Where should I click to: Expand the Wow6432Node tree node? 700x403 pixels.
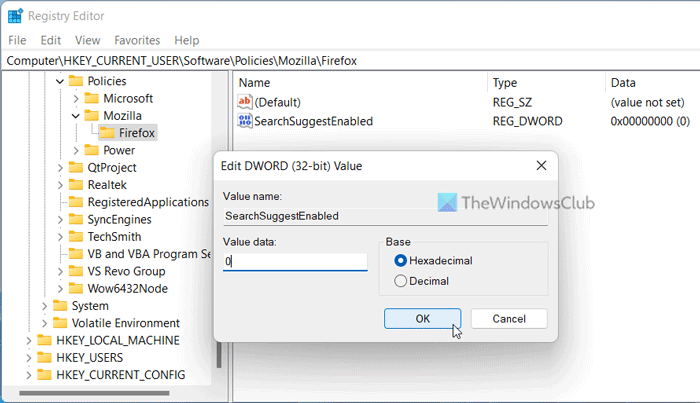60,289
